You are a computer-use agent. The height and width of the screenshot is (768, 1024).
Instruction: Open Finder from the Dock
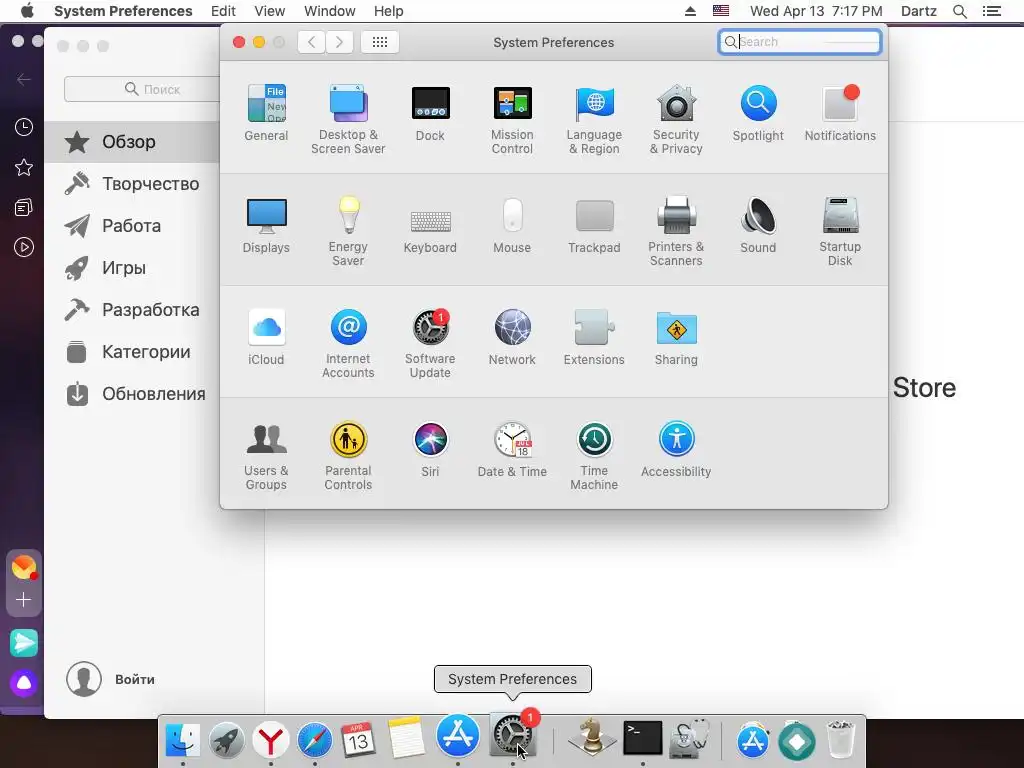pyautogui.click(x=183, y=741)
